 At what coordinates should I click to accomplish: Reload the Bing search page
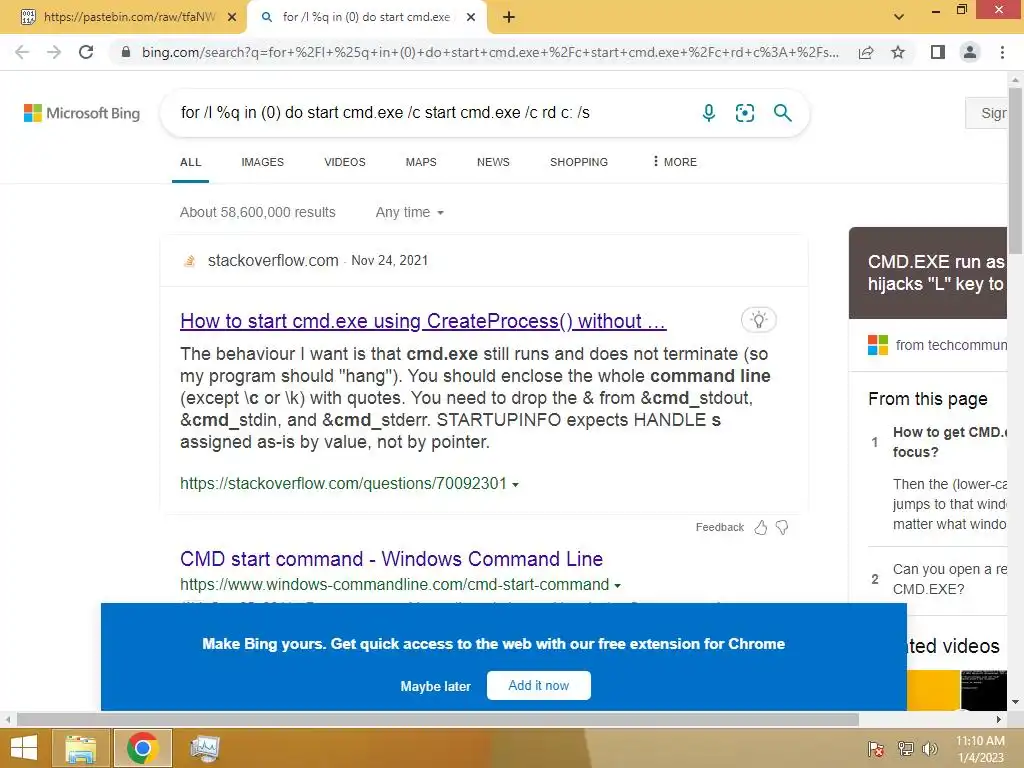point(86,52)
